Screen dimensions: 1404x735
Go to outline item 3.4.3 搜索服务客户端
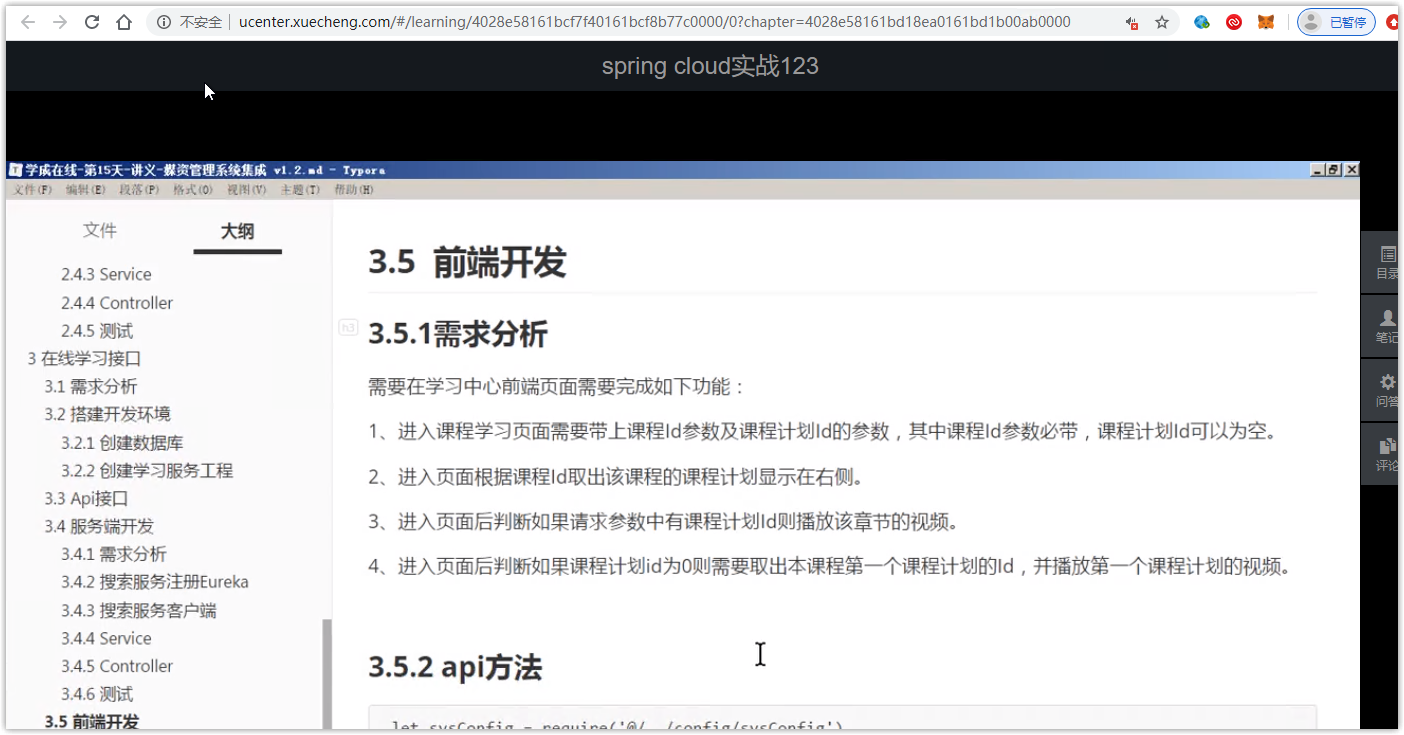[x=139, y=610]
